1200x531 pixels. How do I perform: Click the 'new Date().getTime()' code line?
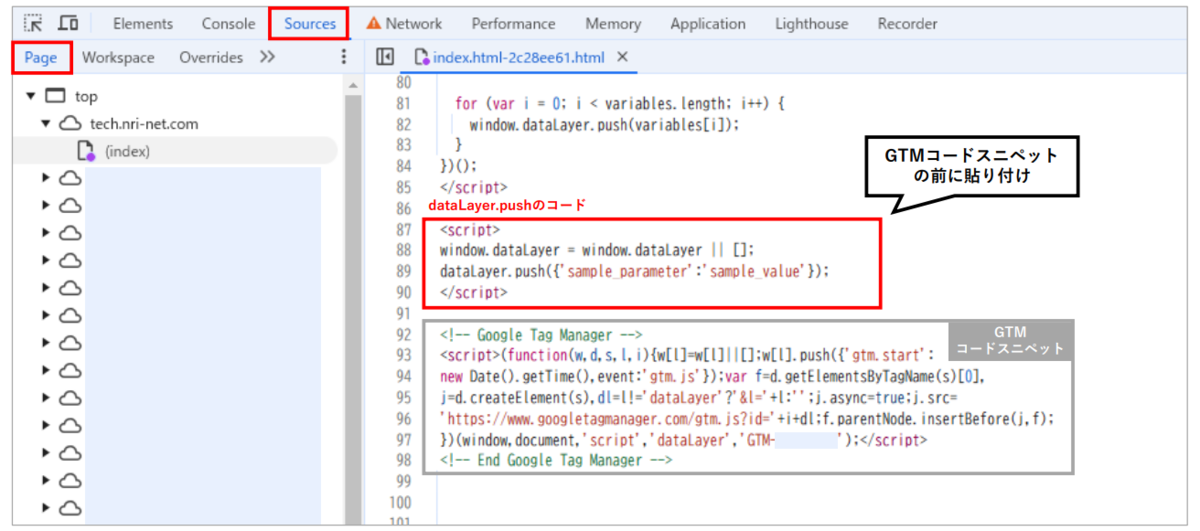tap(714, 376)
